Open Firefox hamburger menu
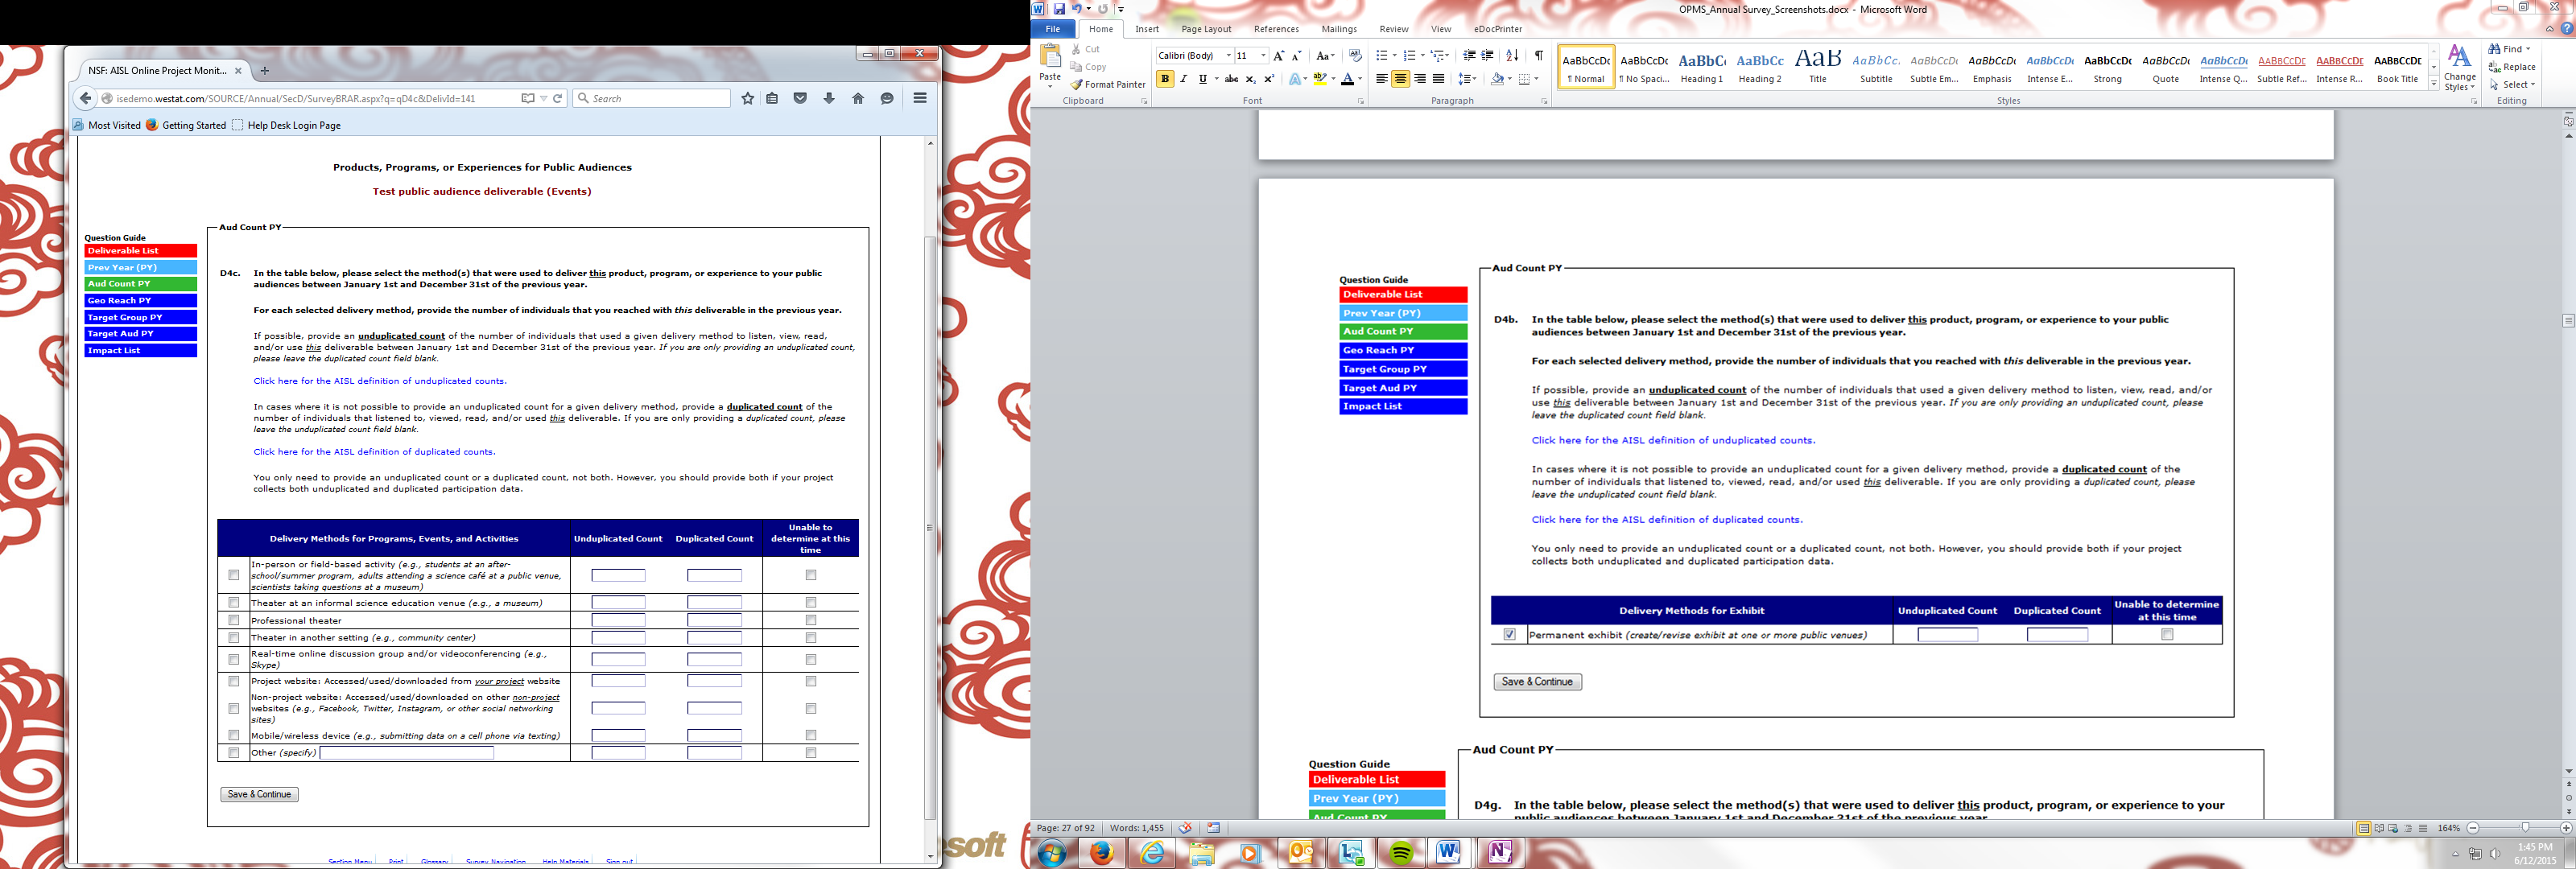The width and height of the screenshot is (2576, 869). coord(920,98)
